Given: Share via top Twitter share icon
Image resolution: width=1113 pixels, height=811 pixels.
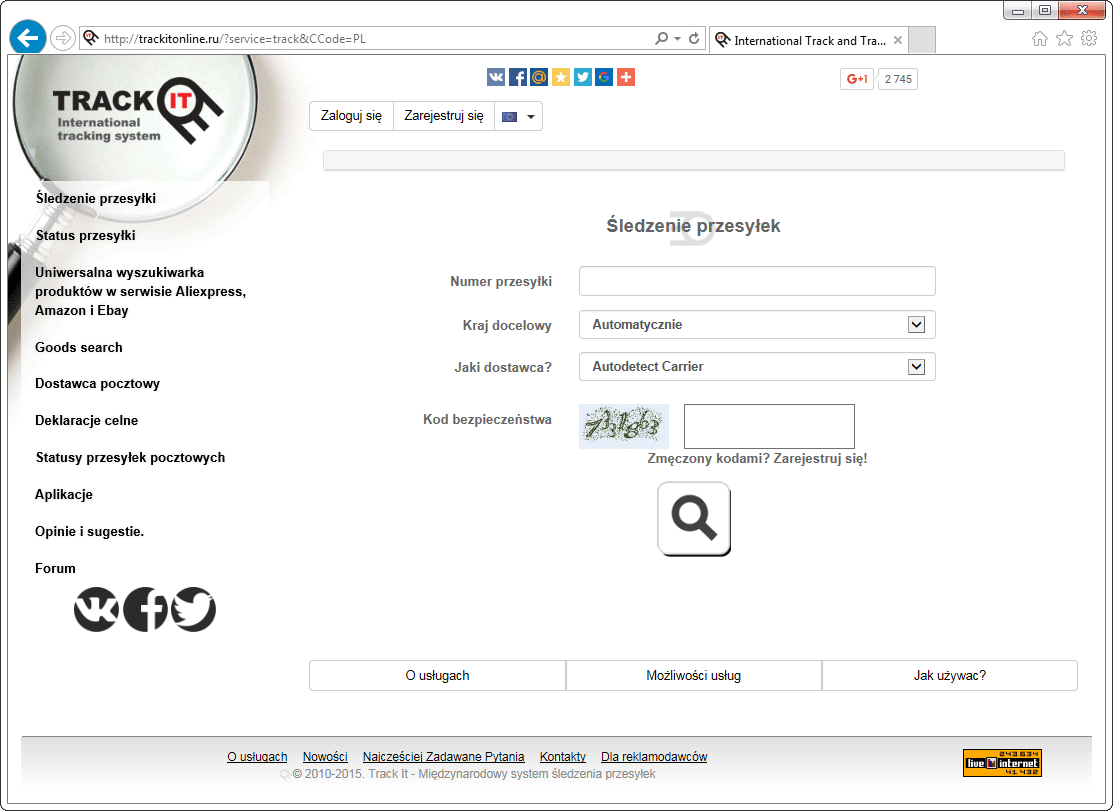Looking at the screenshot, I should click(x=583, y=77).
